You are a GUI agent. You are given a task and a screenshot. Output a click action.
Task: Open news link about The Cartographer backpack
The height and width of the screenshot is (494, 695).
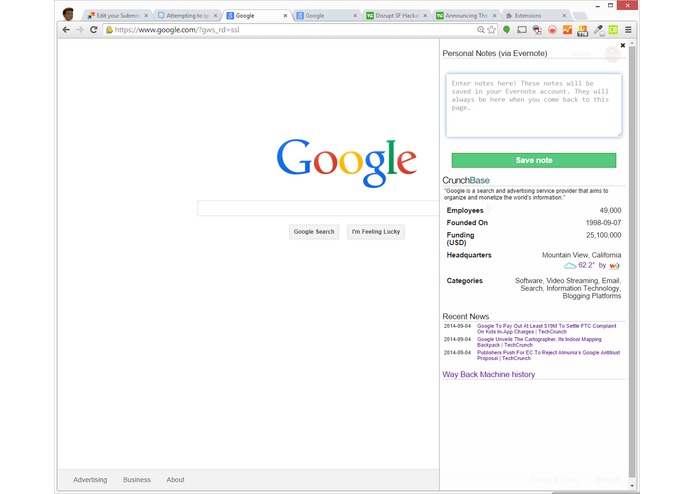point(539,342)
